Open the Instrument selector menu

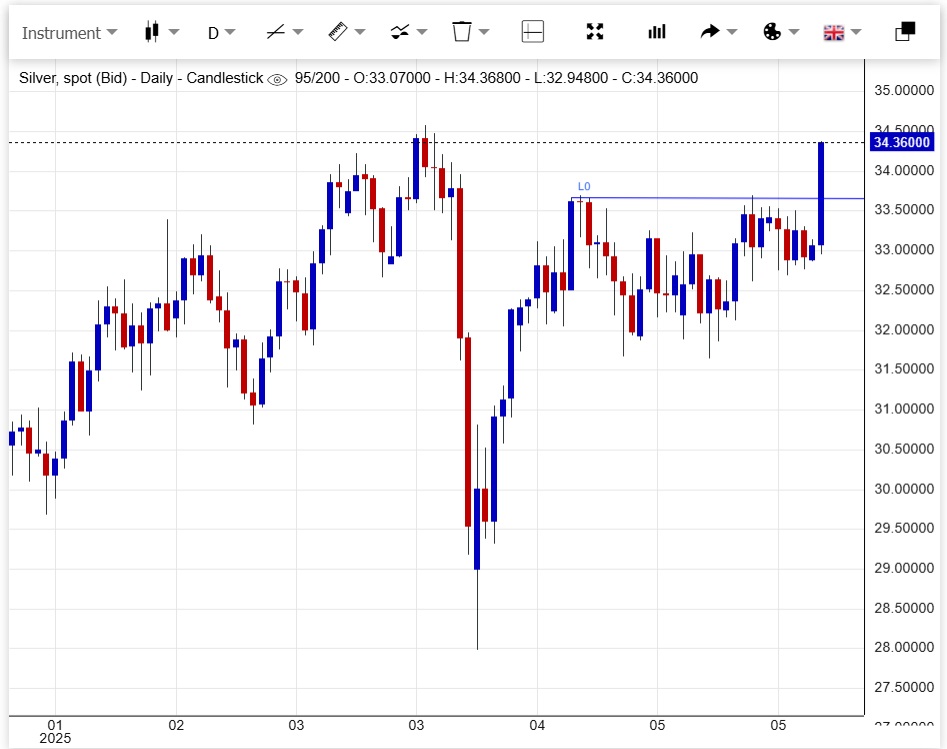click(69, 32)
